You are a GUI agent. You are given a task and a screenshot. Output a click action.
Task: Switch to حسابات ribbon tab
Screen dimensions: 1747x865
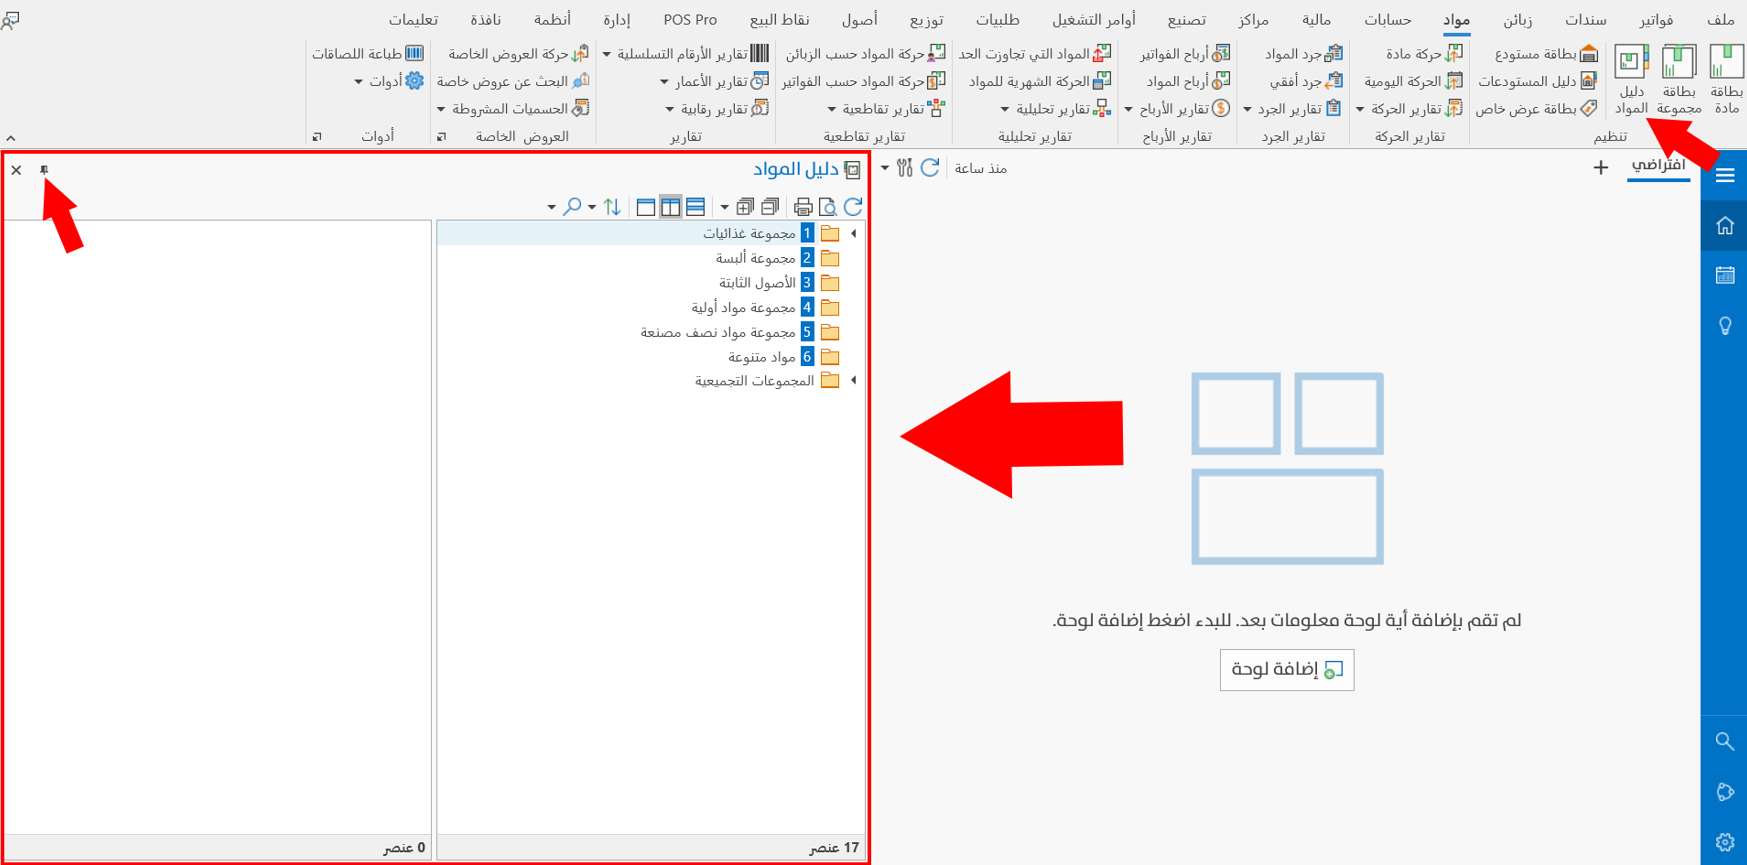coord(1388,20)
